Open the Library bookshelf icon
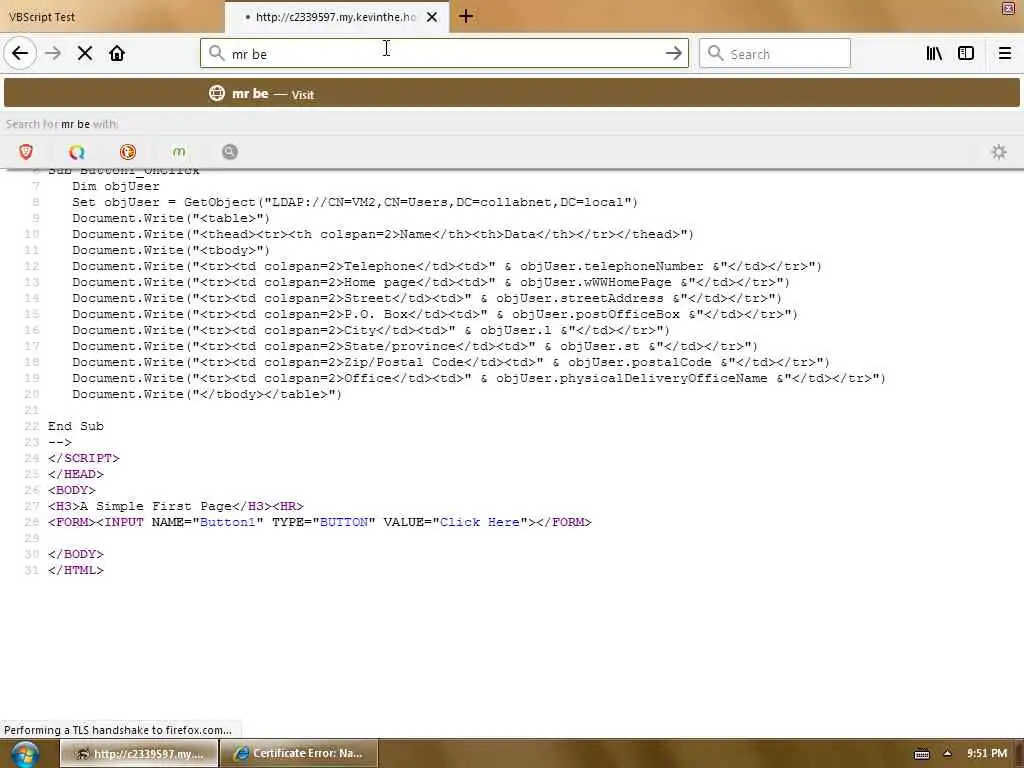The image size is (1024, 768). click(x=934, y=54)
